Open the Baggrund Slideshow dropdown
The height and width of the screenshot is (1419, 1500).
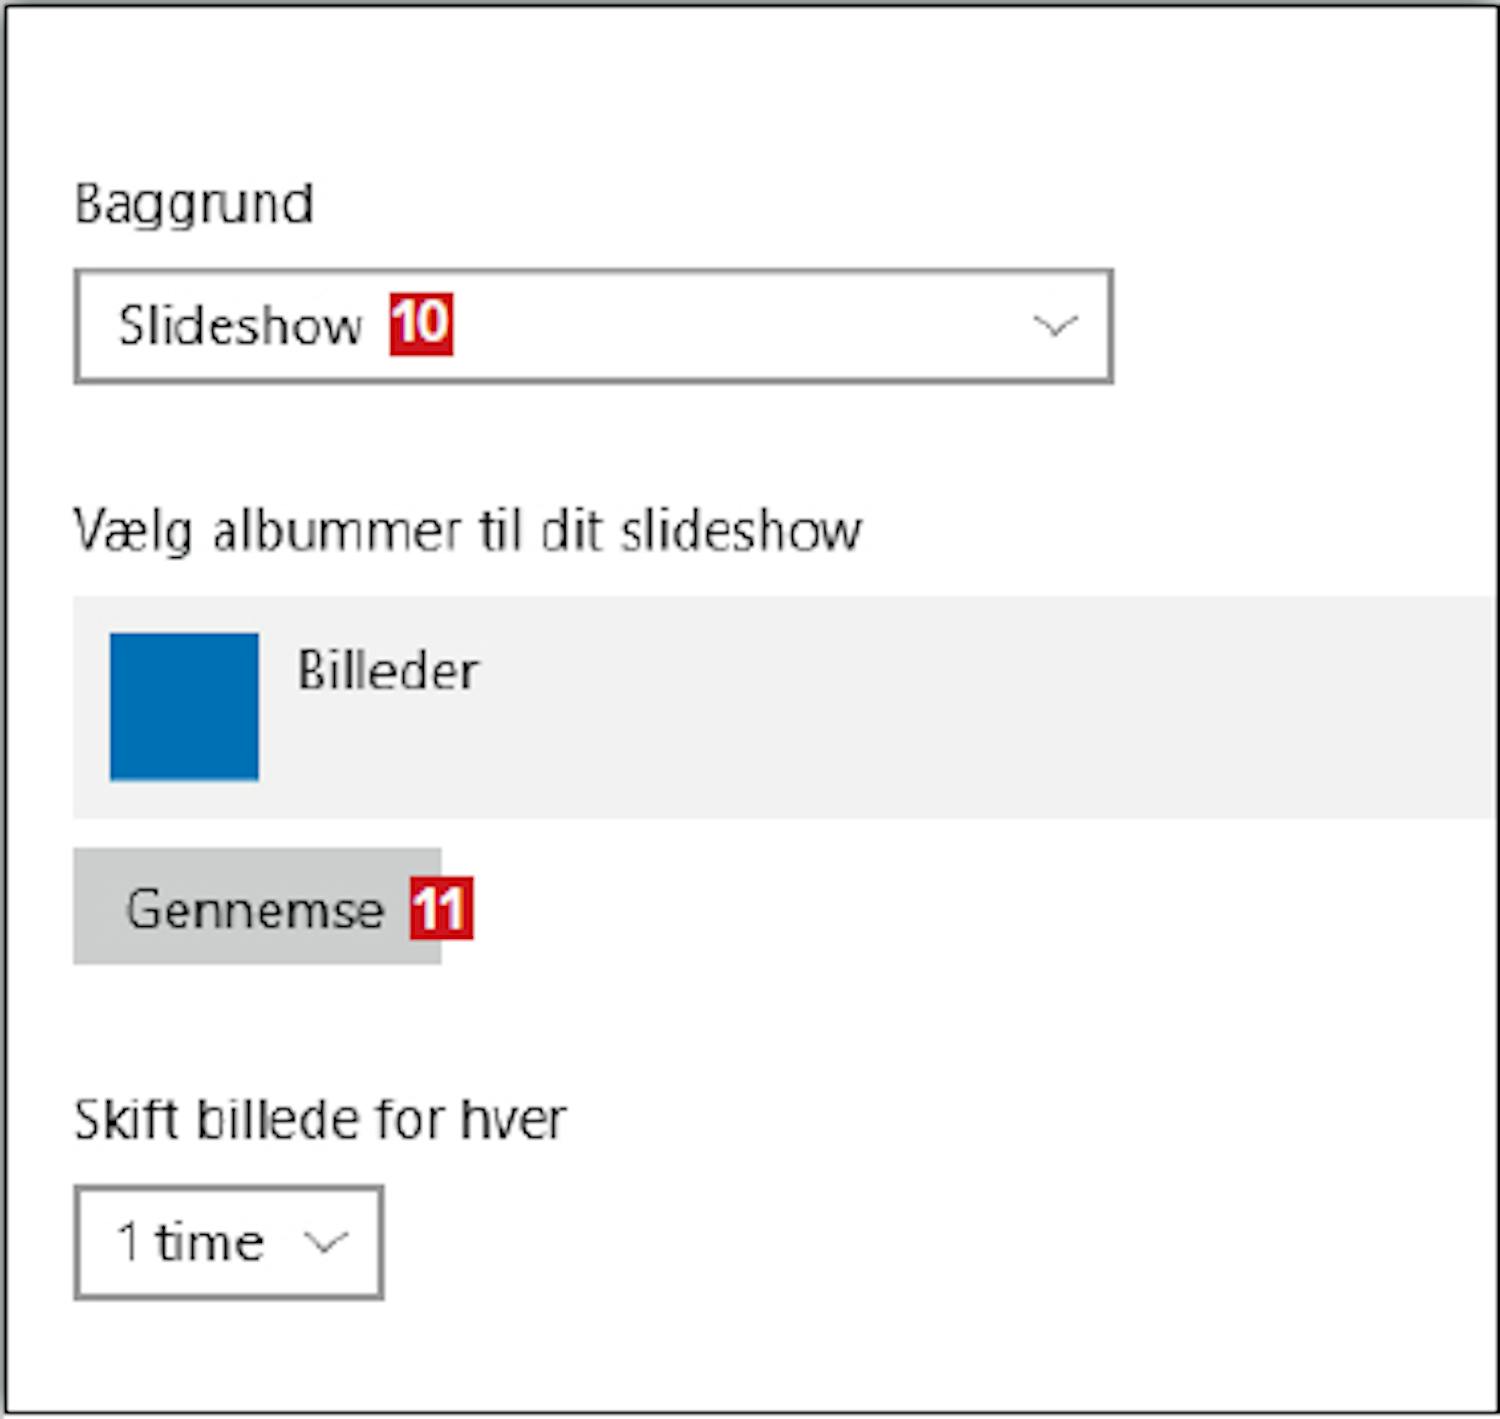(593, 326)
